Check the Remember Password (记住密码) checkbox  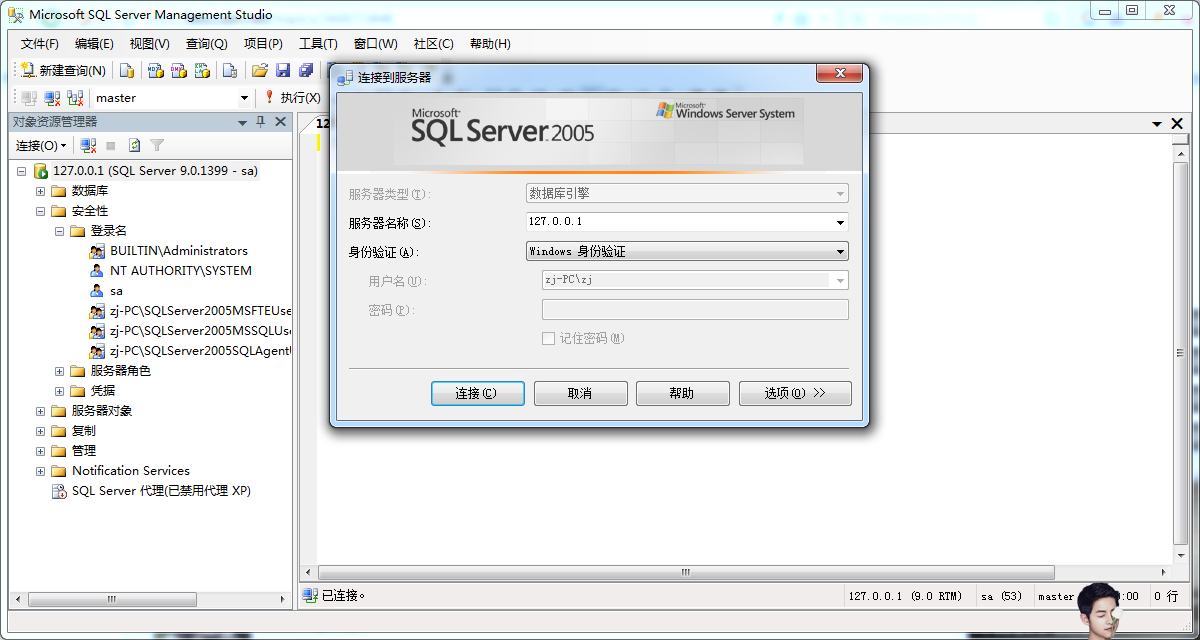548,339
